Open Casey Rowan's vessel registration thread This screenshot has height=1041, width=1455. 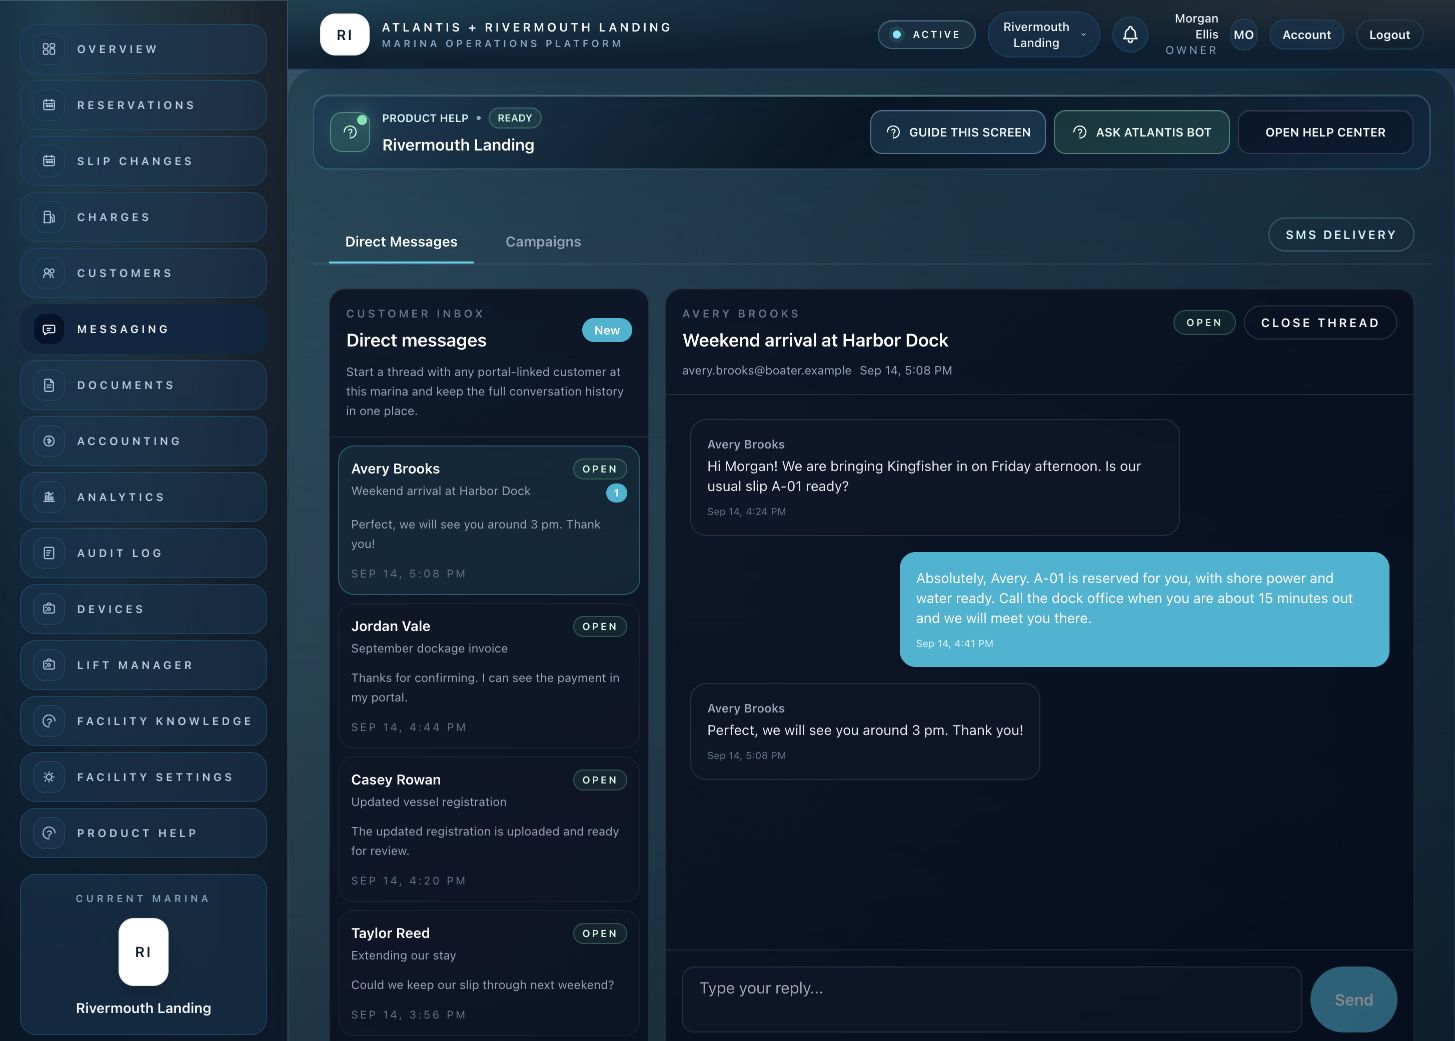tap(489, 829)
